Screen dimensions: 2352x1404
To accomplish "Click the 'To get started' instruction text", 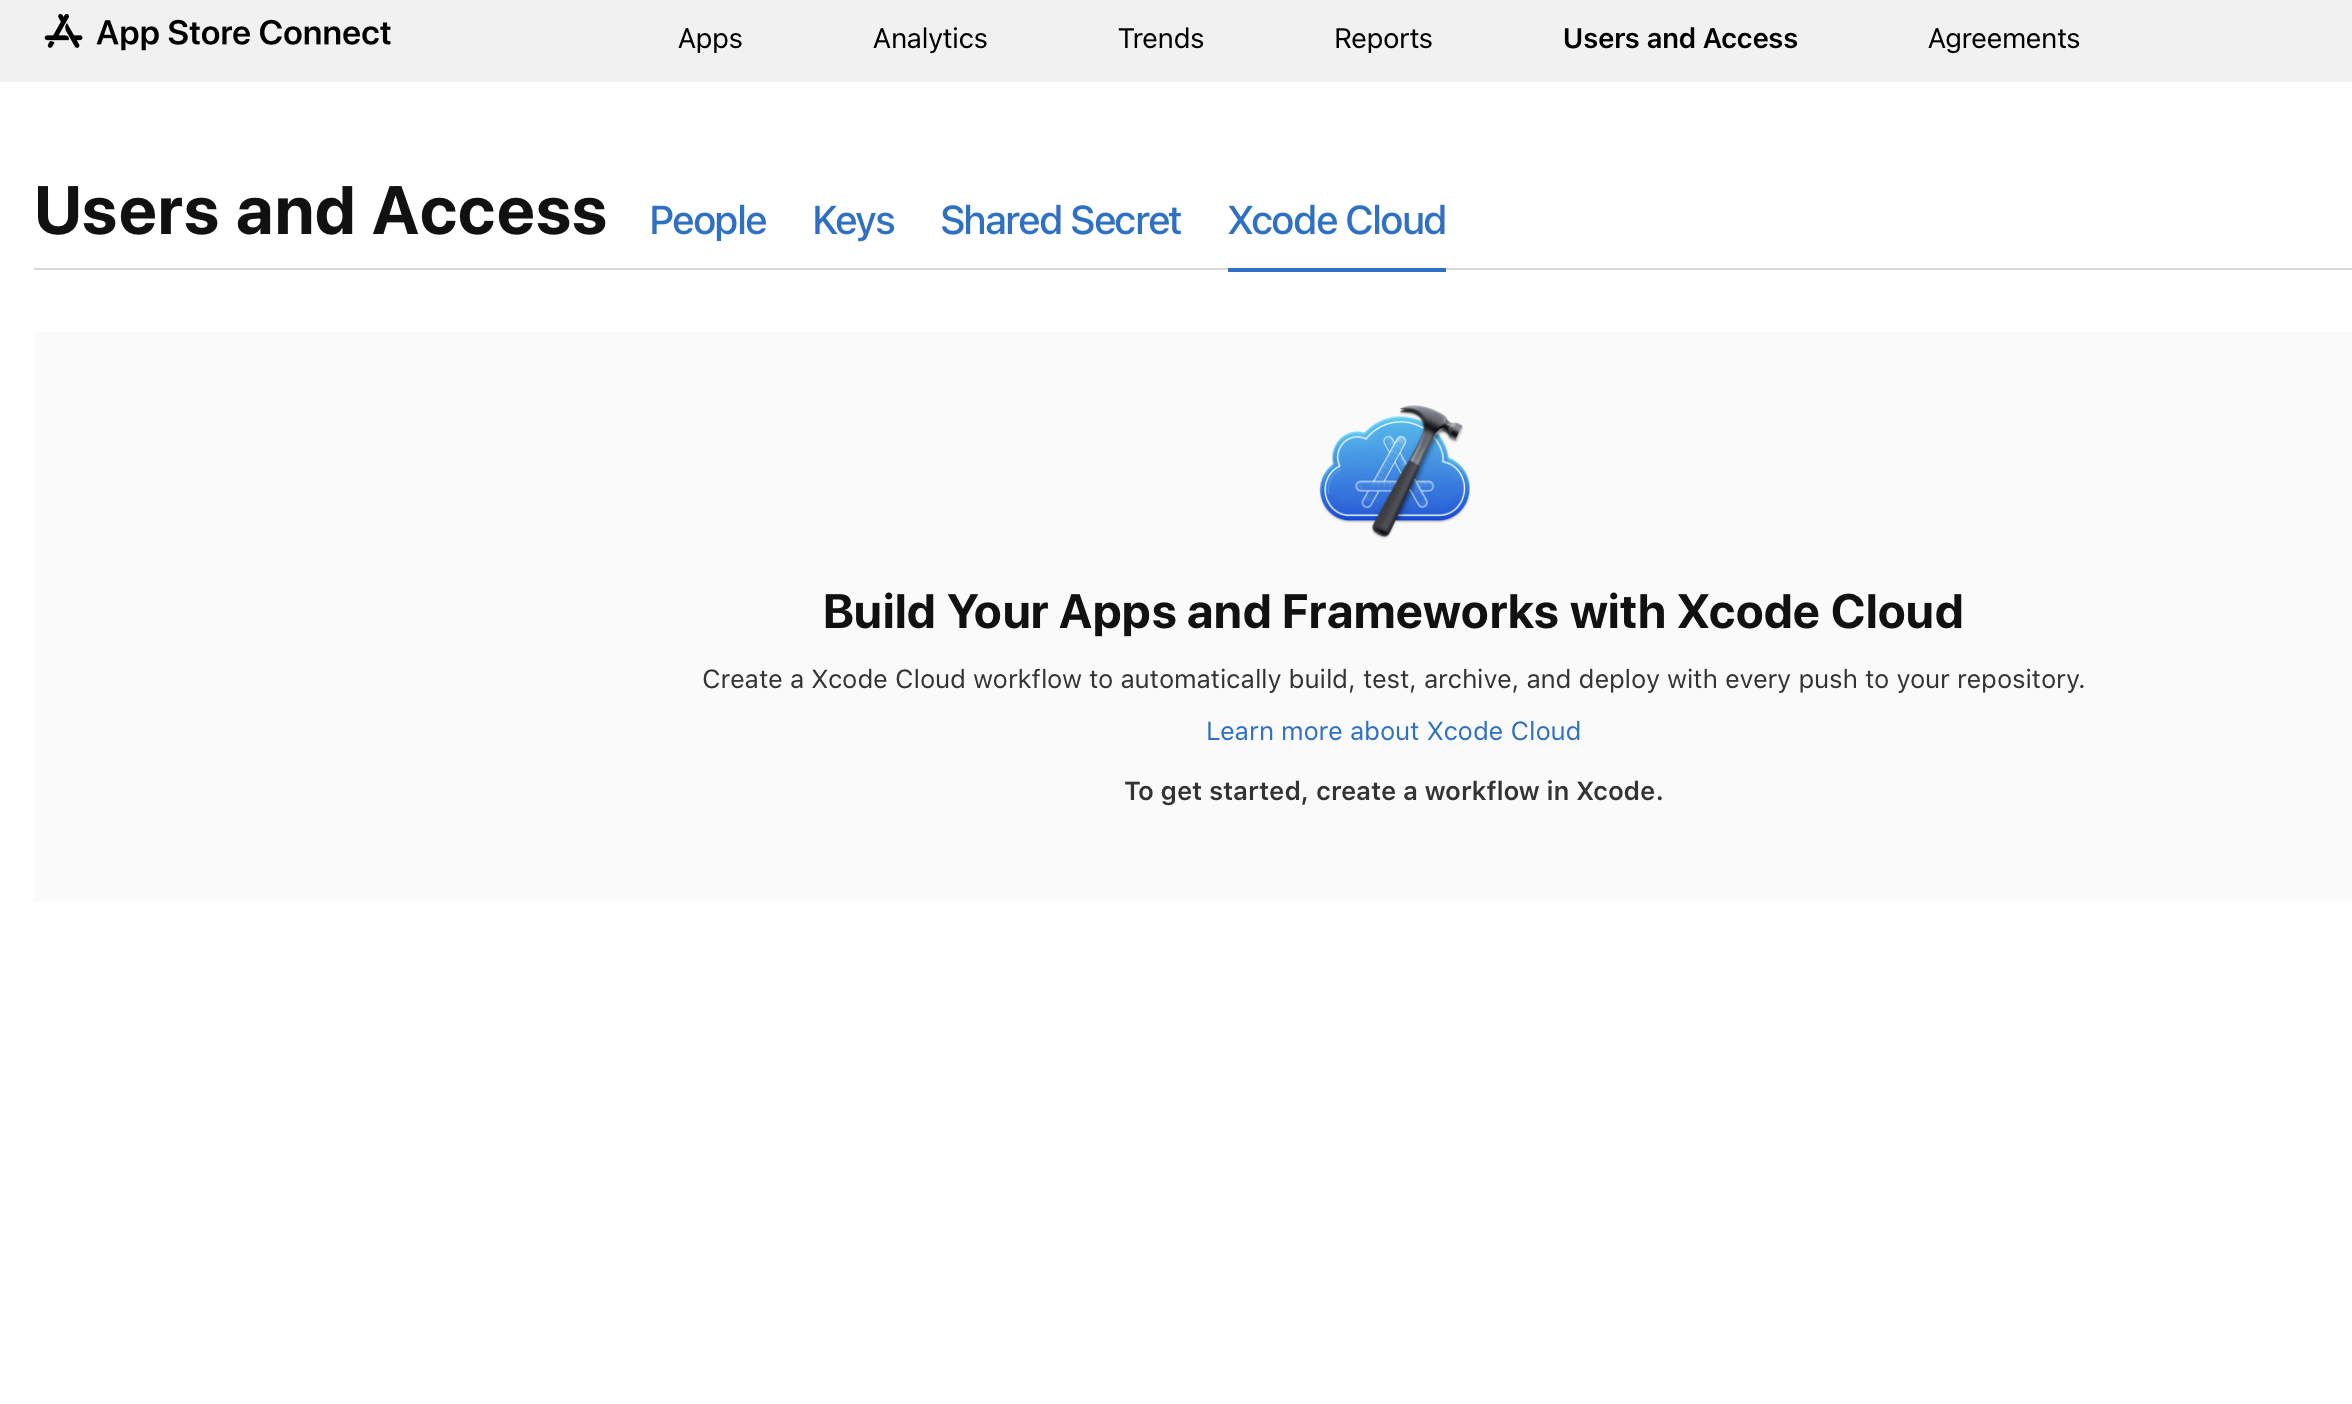I will 1393,791.
